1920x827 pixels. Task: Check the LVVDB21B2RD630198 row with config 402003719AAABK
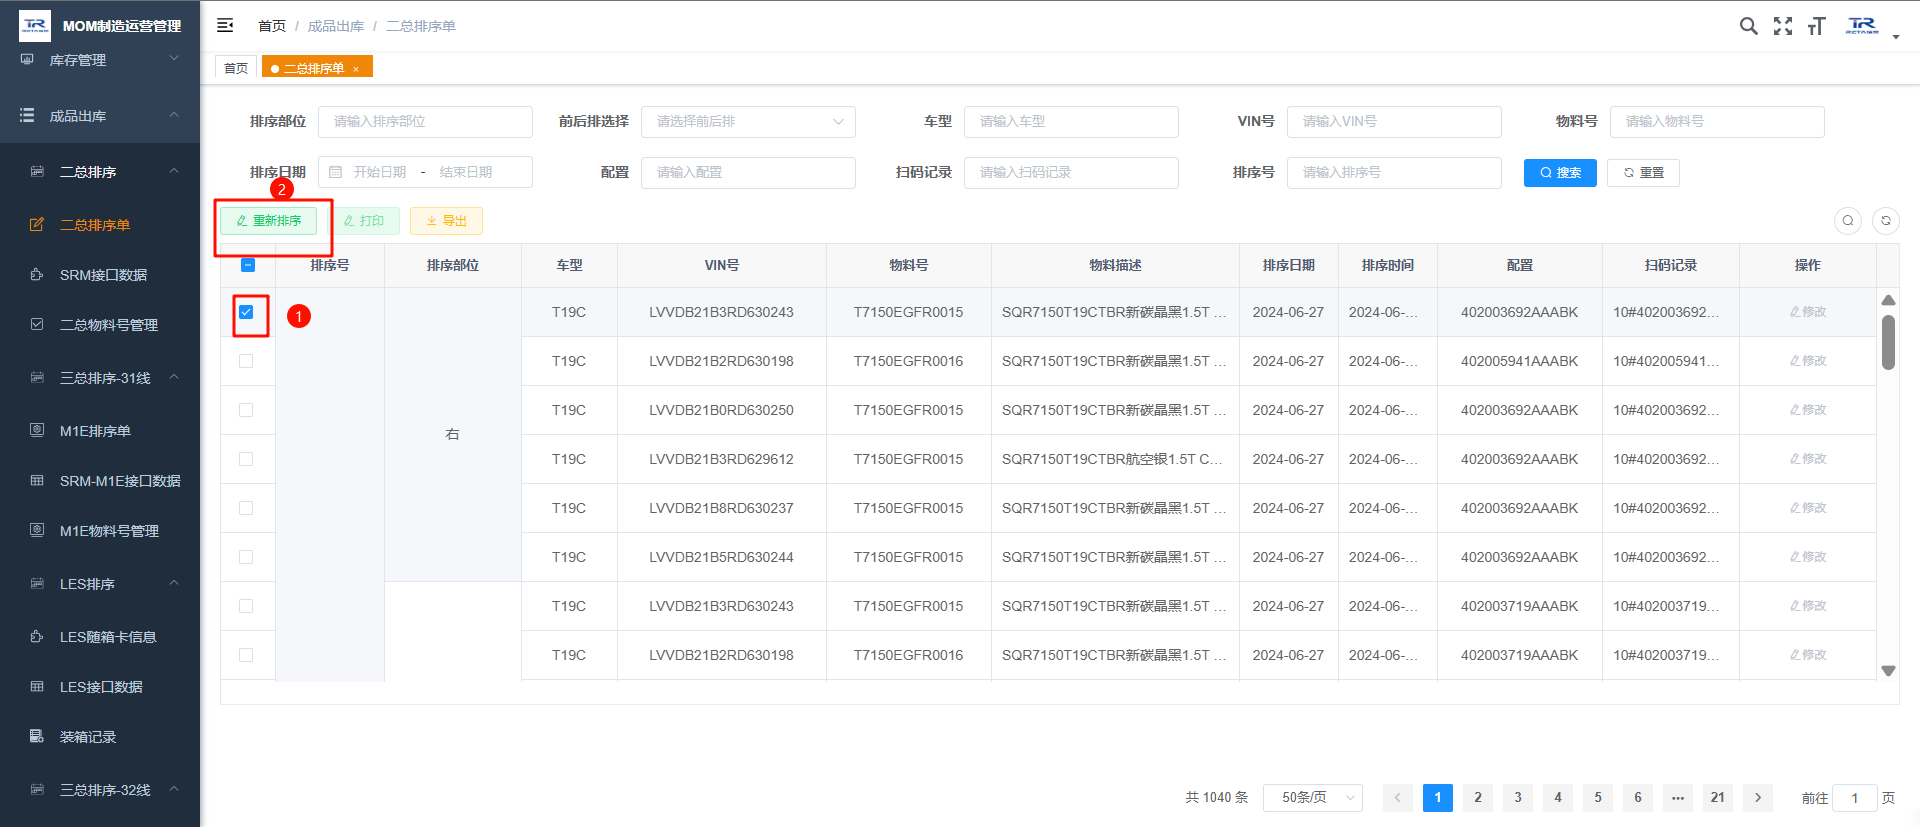pyautogui.click(x=246, y=655)
